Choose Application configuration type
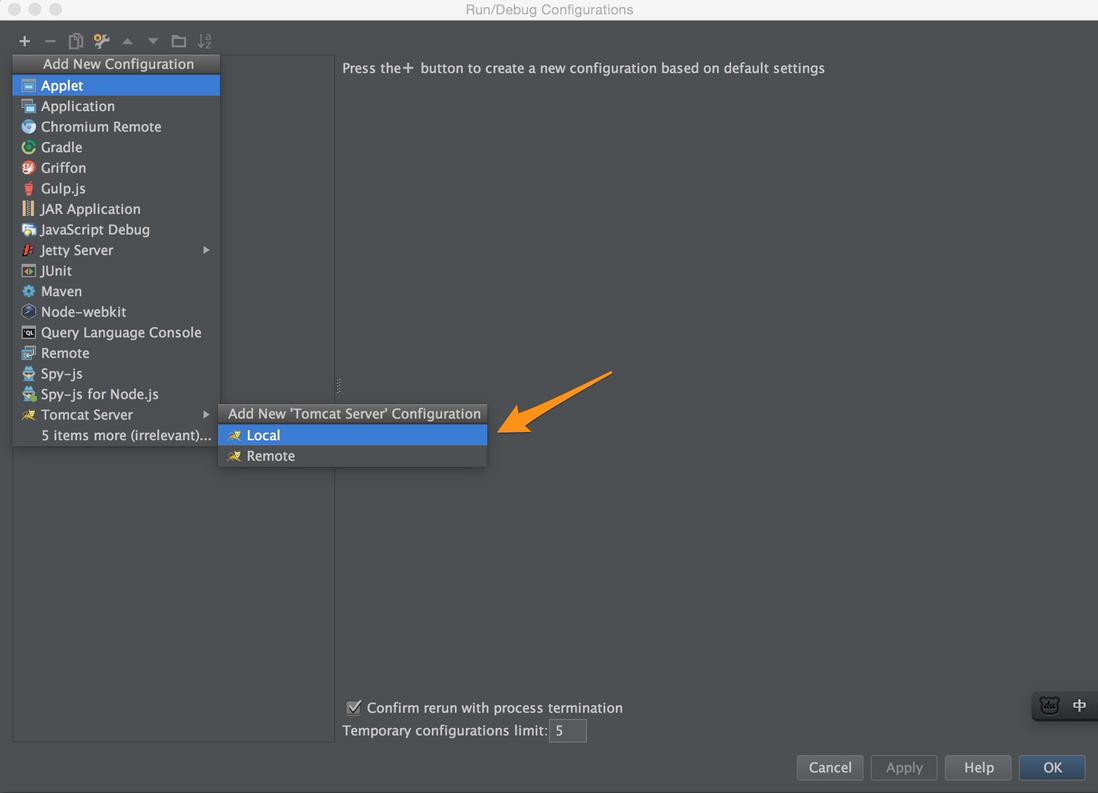Image resolution: width=1098 pixels, height=793 pixels. (x=116, y=106)
